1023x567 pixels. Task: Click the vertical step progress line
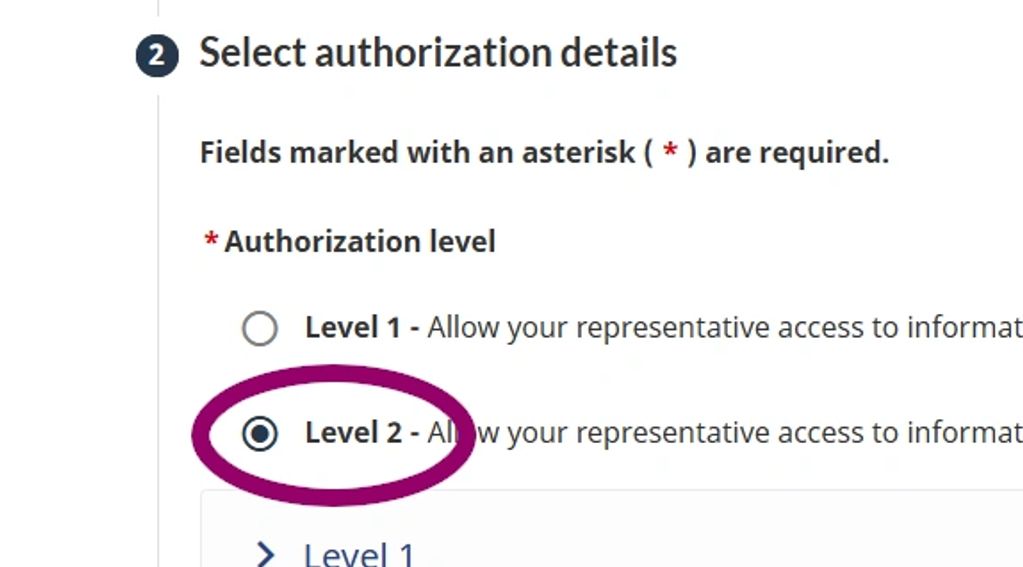pos(158,300)
